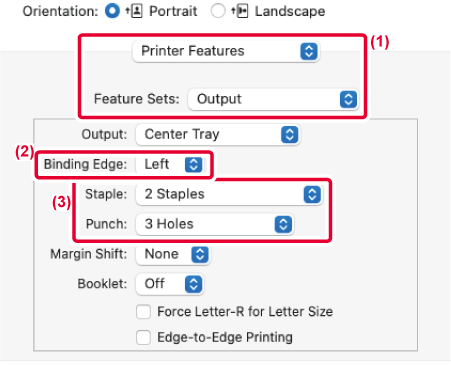This screenshot has height=366, width=451.
Task: Select the Landscape orientation radio button
Action: [x=218, y=11]
